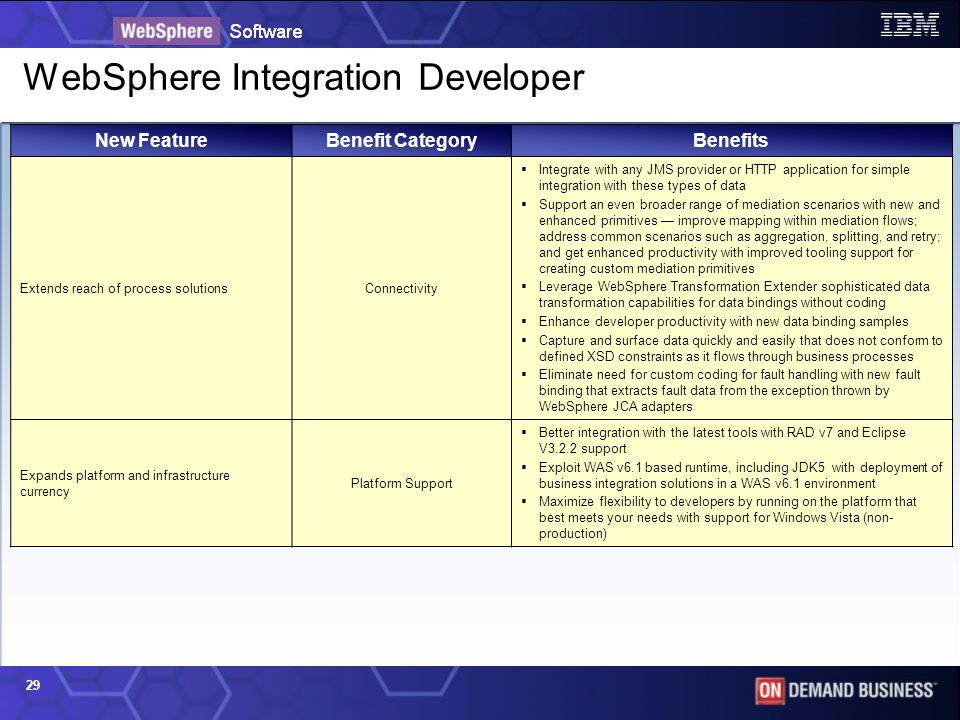Click the title 'WebSphere Integration Developer'
This screenshot has width=960, height=720.
point(304,77)
